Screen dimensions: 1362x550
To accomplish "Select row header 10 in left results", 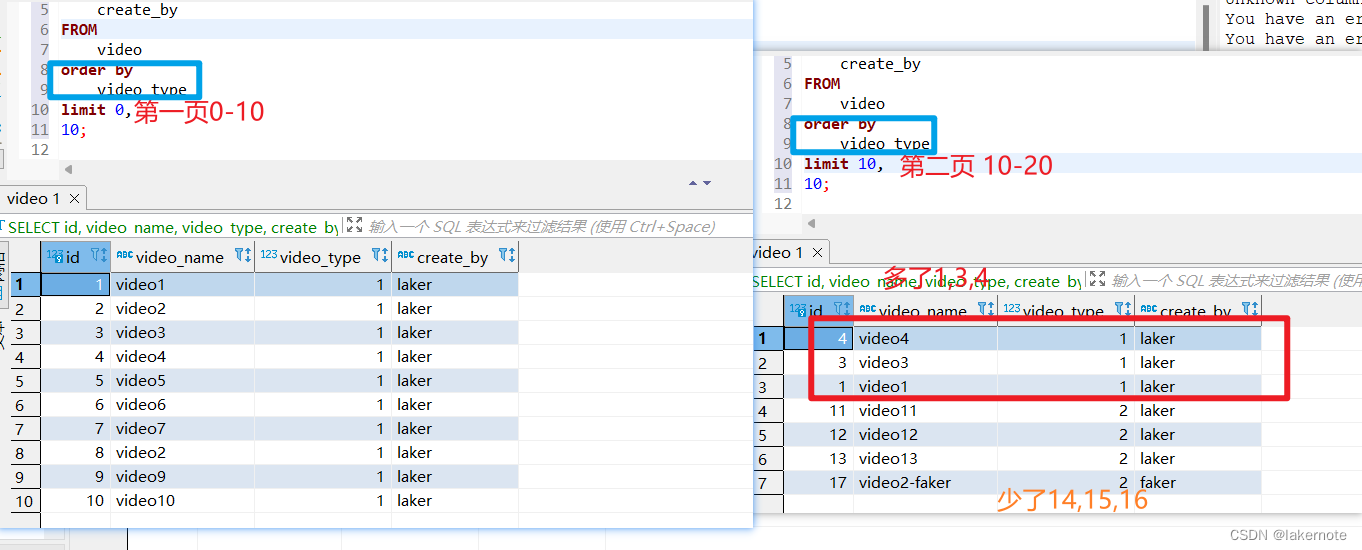I will [x=25, y=501].
